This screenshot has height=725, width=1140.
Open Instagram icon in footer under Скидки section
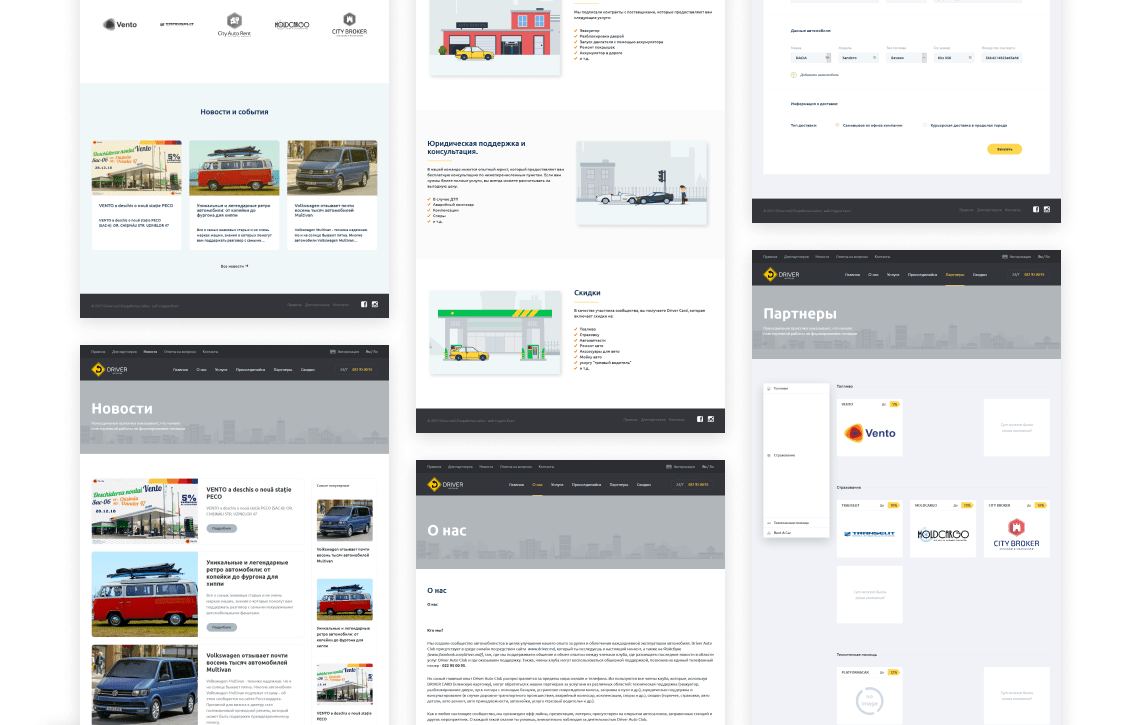point(711,419)
